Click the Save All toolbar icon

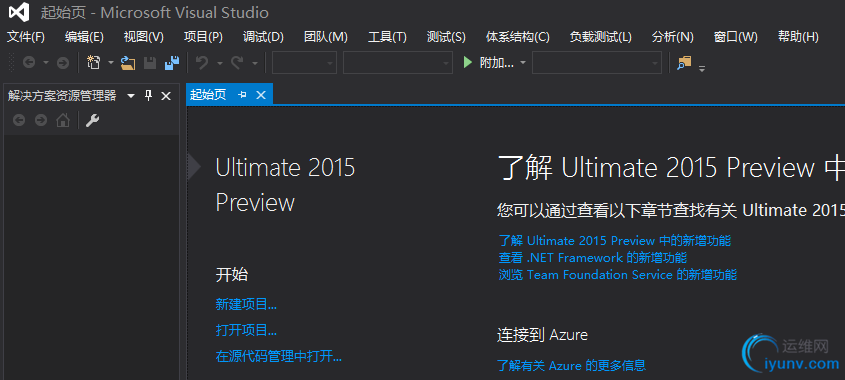click(172, 63)
